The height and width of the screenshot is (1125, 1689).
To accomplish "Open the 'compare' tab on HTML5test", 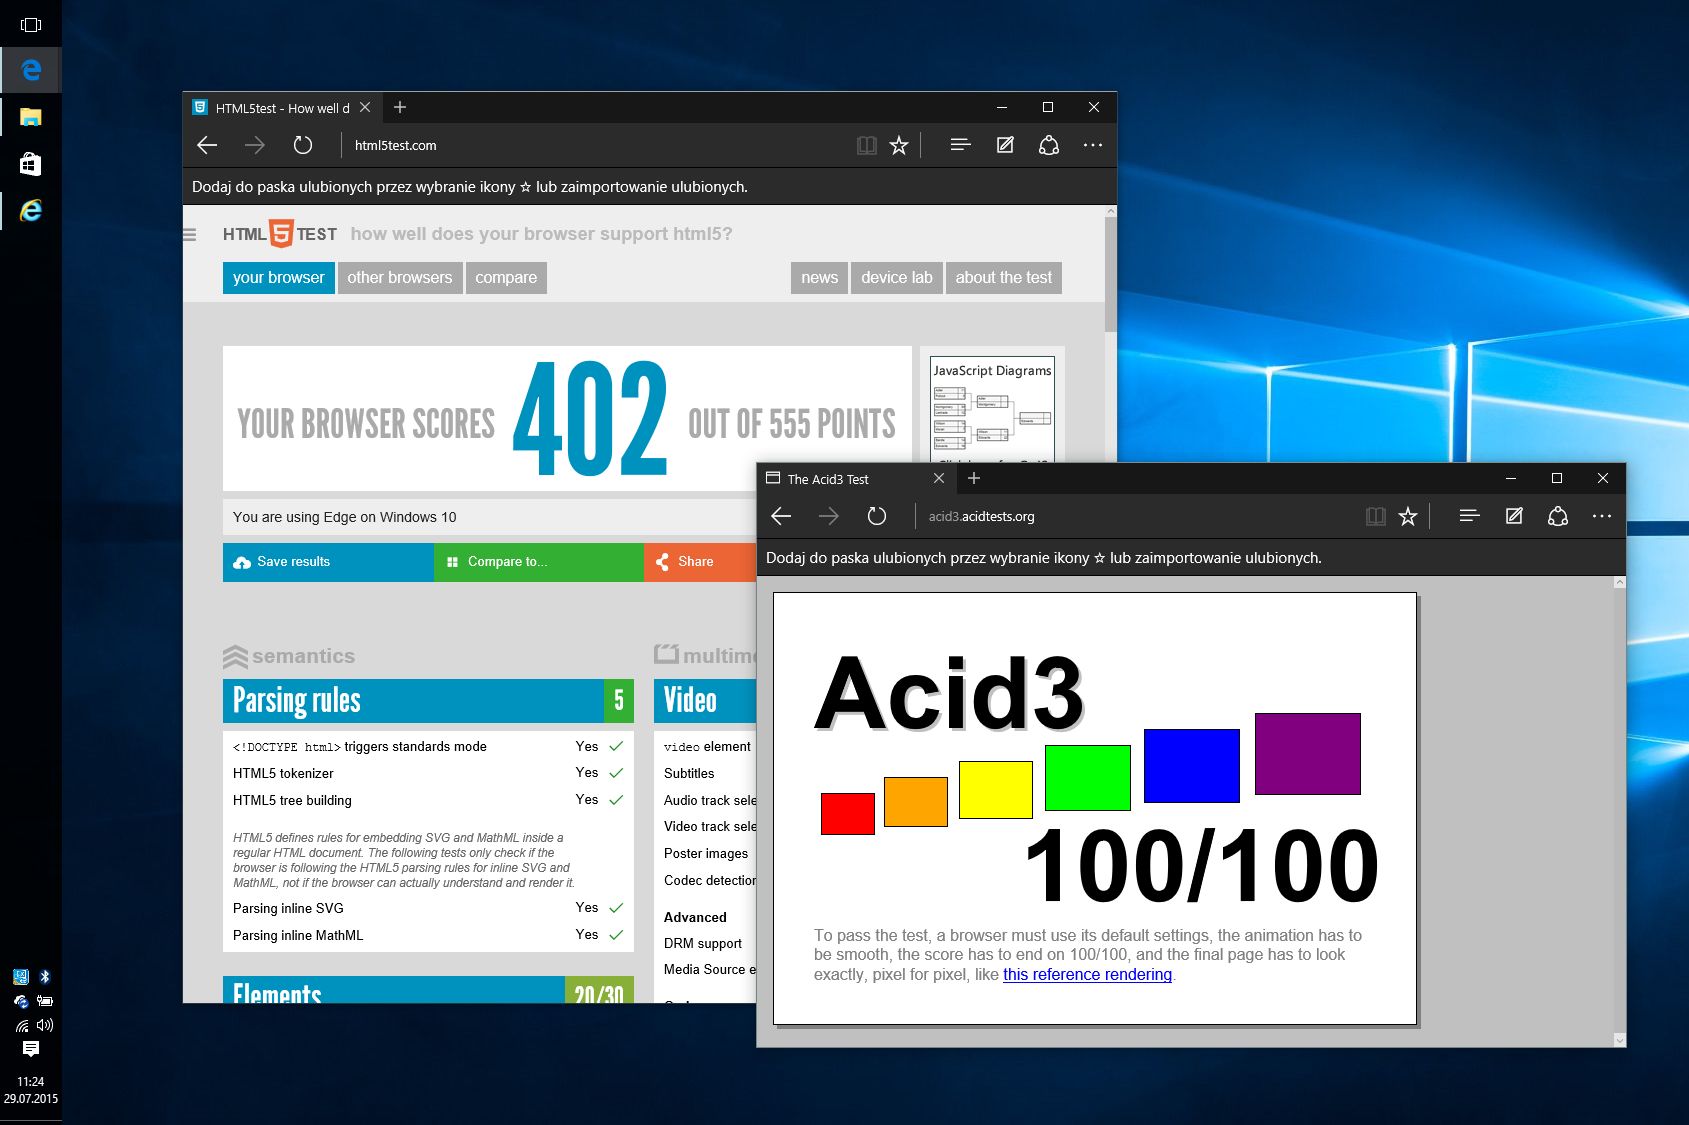I will [506, 278].
